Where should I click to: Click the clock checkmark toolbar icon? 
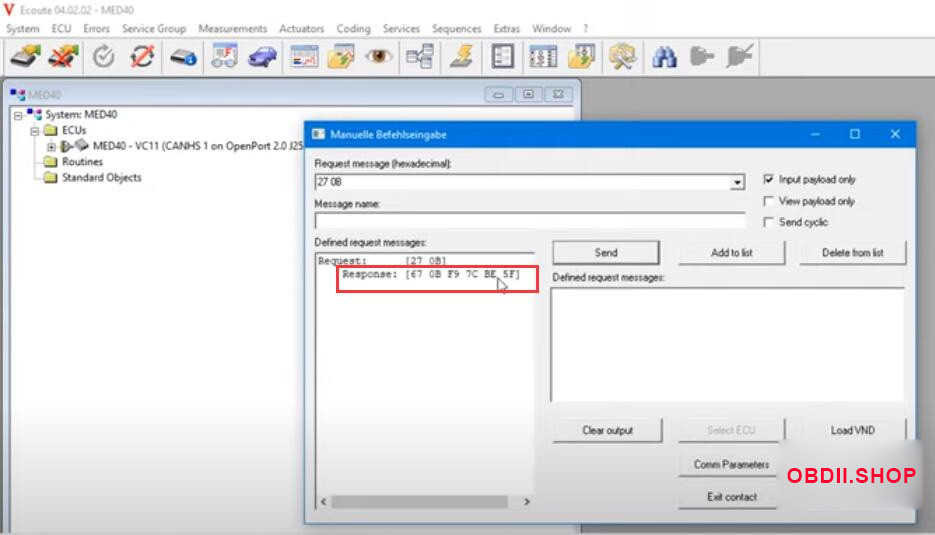click(x=104, y=57)
